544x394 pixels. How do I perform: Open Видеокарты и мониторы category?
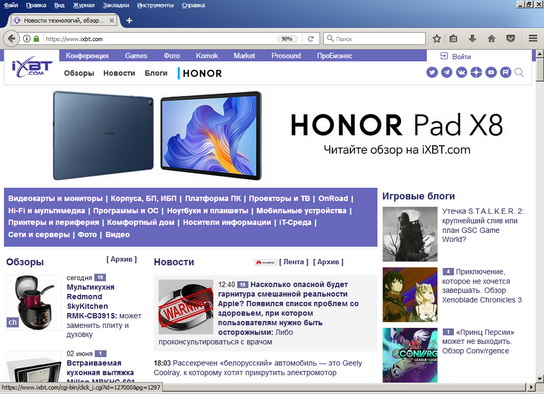56,199
